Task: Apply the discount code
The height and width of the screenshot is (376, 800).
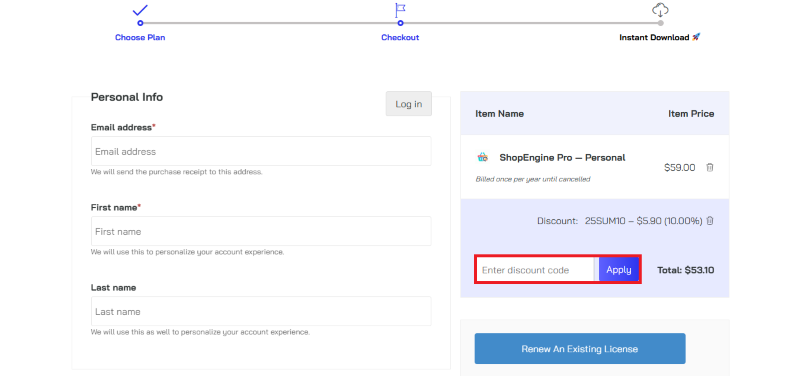Action: (618, 270)
